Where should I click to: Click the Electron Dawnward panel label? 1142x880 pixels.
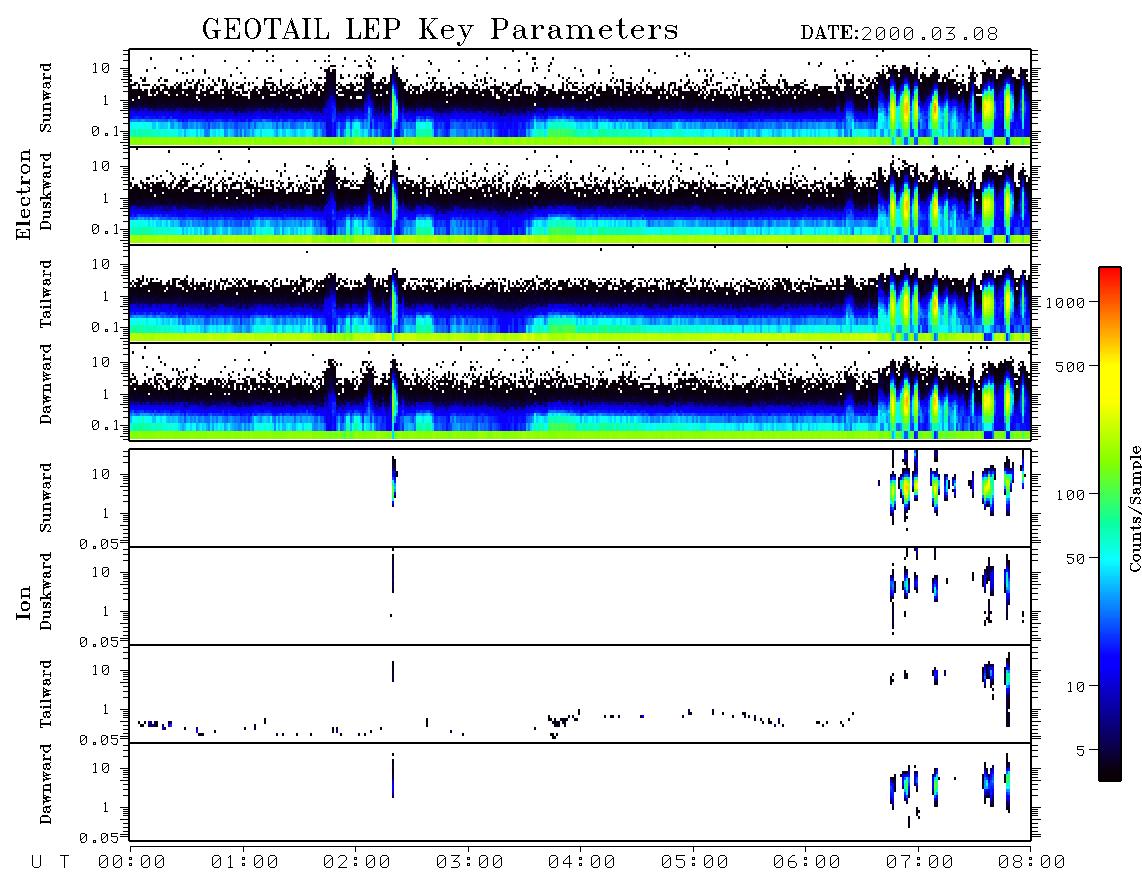pos(45,384)
